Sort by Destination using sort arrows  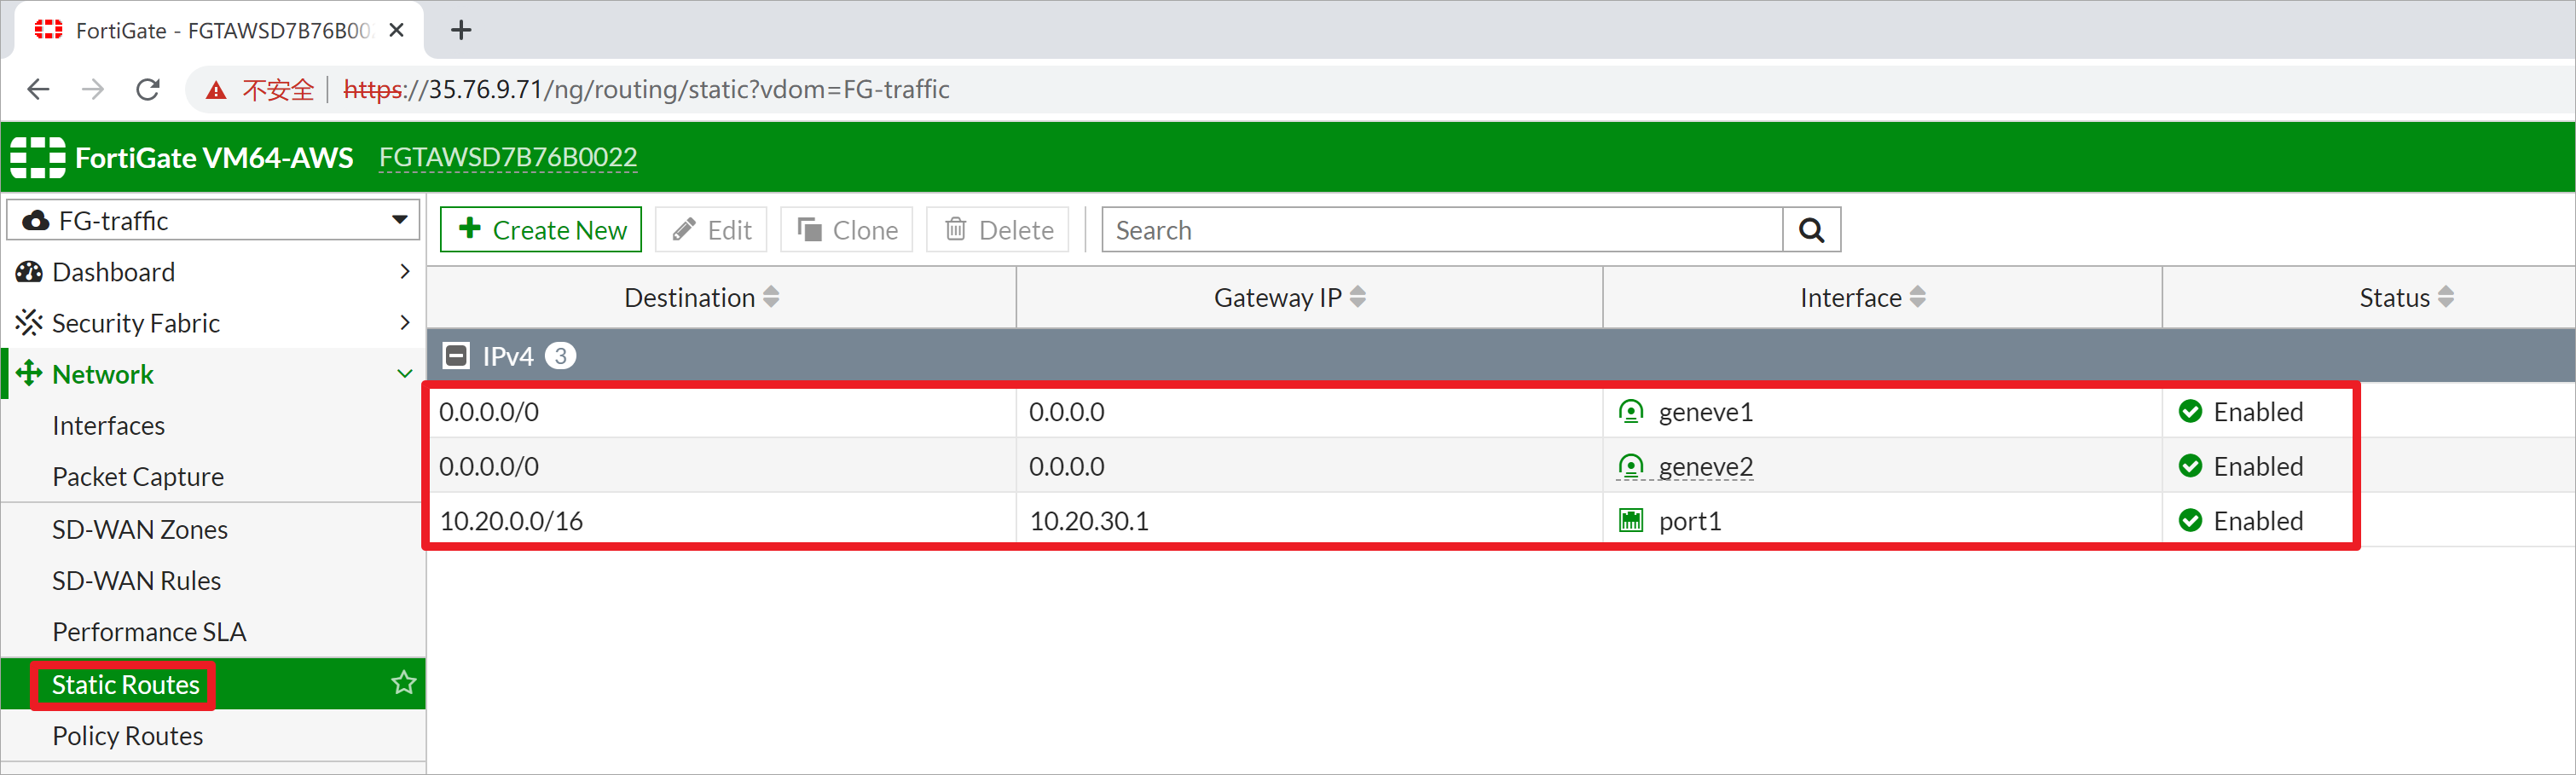[x=771, y=297]
